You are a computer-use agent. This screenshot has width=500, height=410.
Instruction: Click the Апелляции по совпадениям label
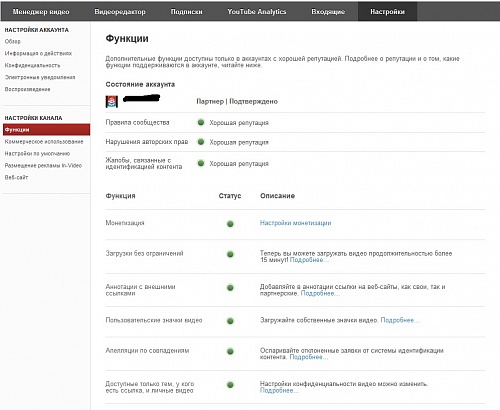coord(147,351)
